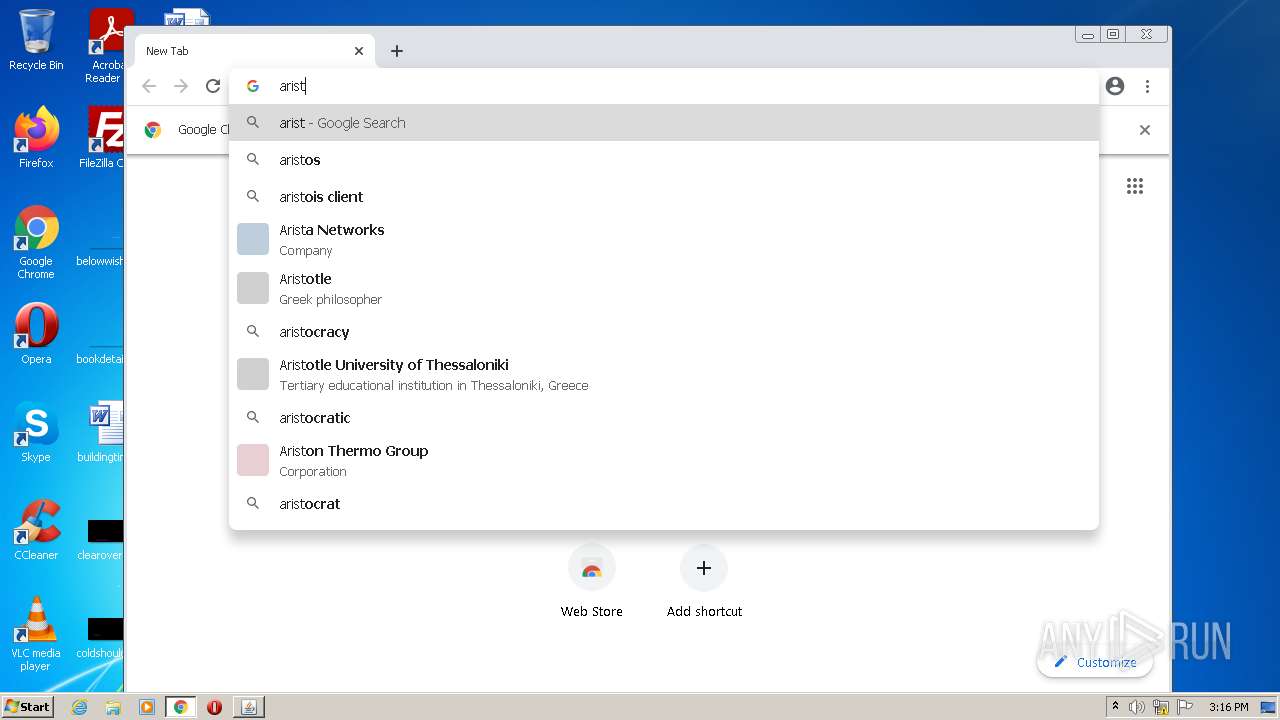1280x720 pixels.
Task: Open a new tab with plus button
Action: pyautogui.click(x=397, y=51)
